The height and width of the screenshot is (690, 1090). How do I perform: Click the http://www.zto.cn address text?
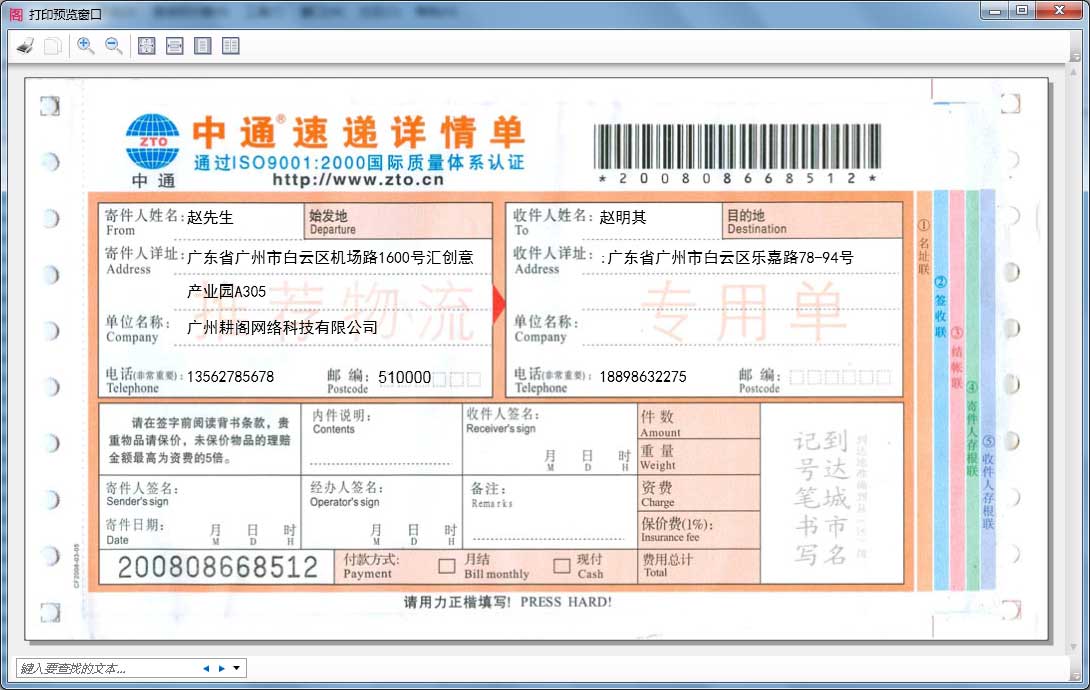[x=358, y=180]
